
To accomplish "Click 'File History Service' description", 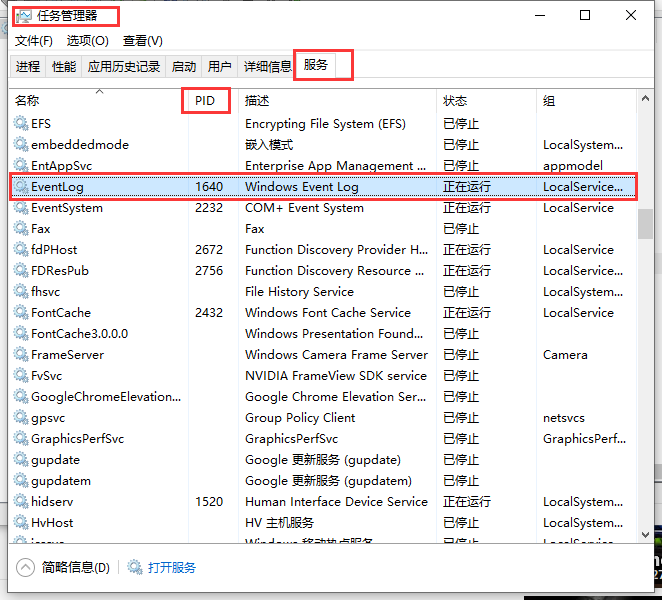I will pyautogui.click(x=299, y=292).
